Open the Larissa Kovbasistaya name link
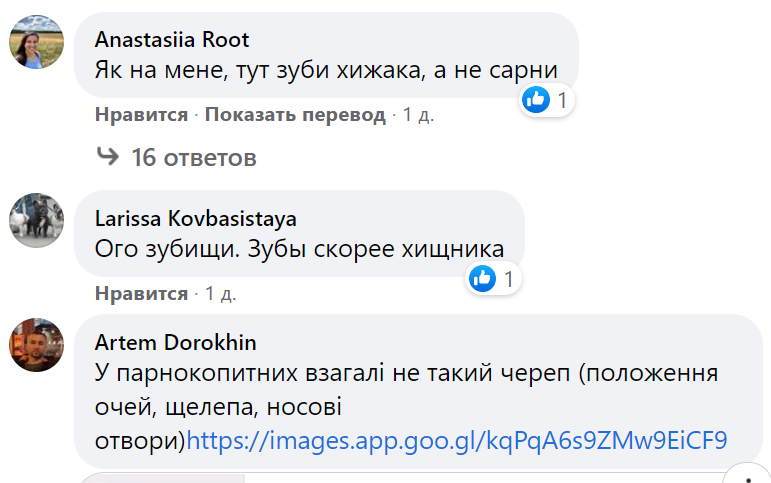771x483 pixels. click(195, 219)
